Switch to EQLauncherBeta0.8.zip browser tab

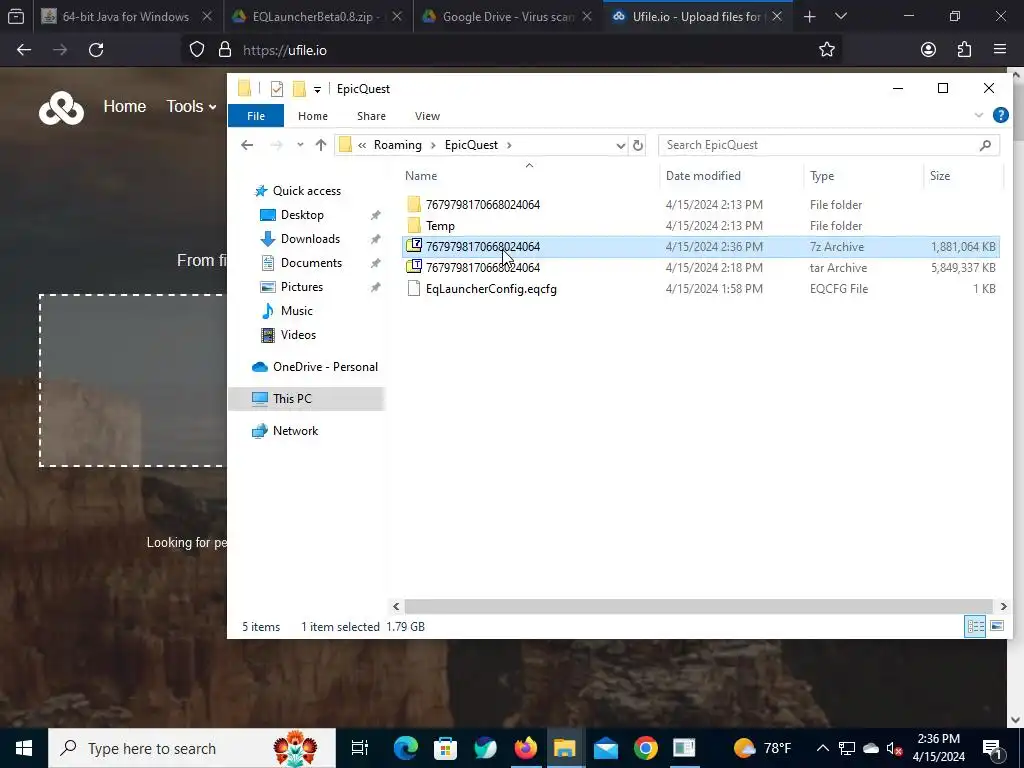pyautogui.click(x=318, y=17)
